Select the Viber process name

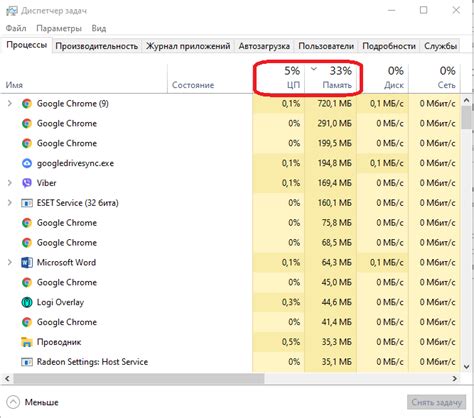(x=46, y=183)
